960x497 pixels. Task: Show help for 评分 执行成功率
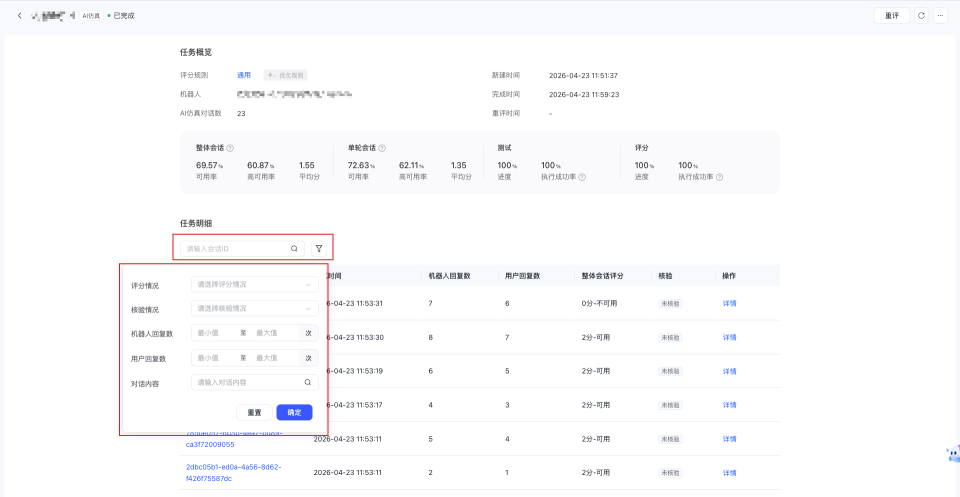coord(719,177)
